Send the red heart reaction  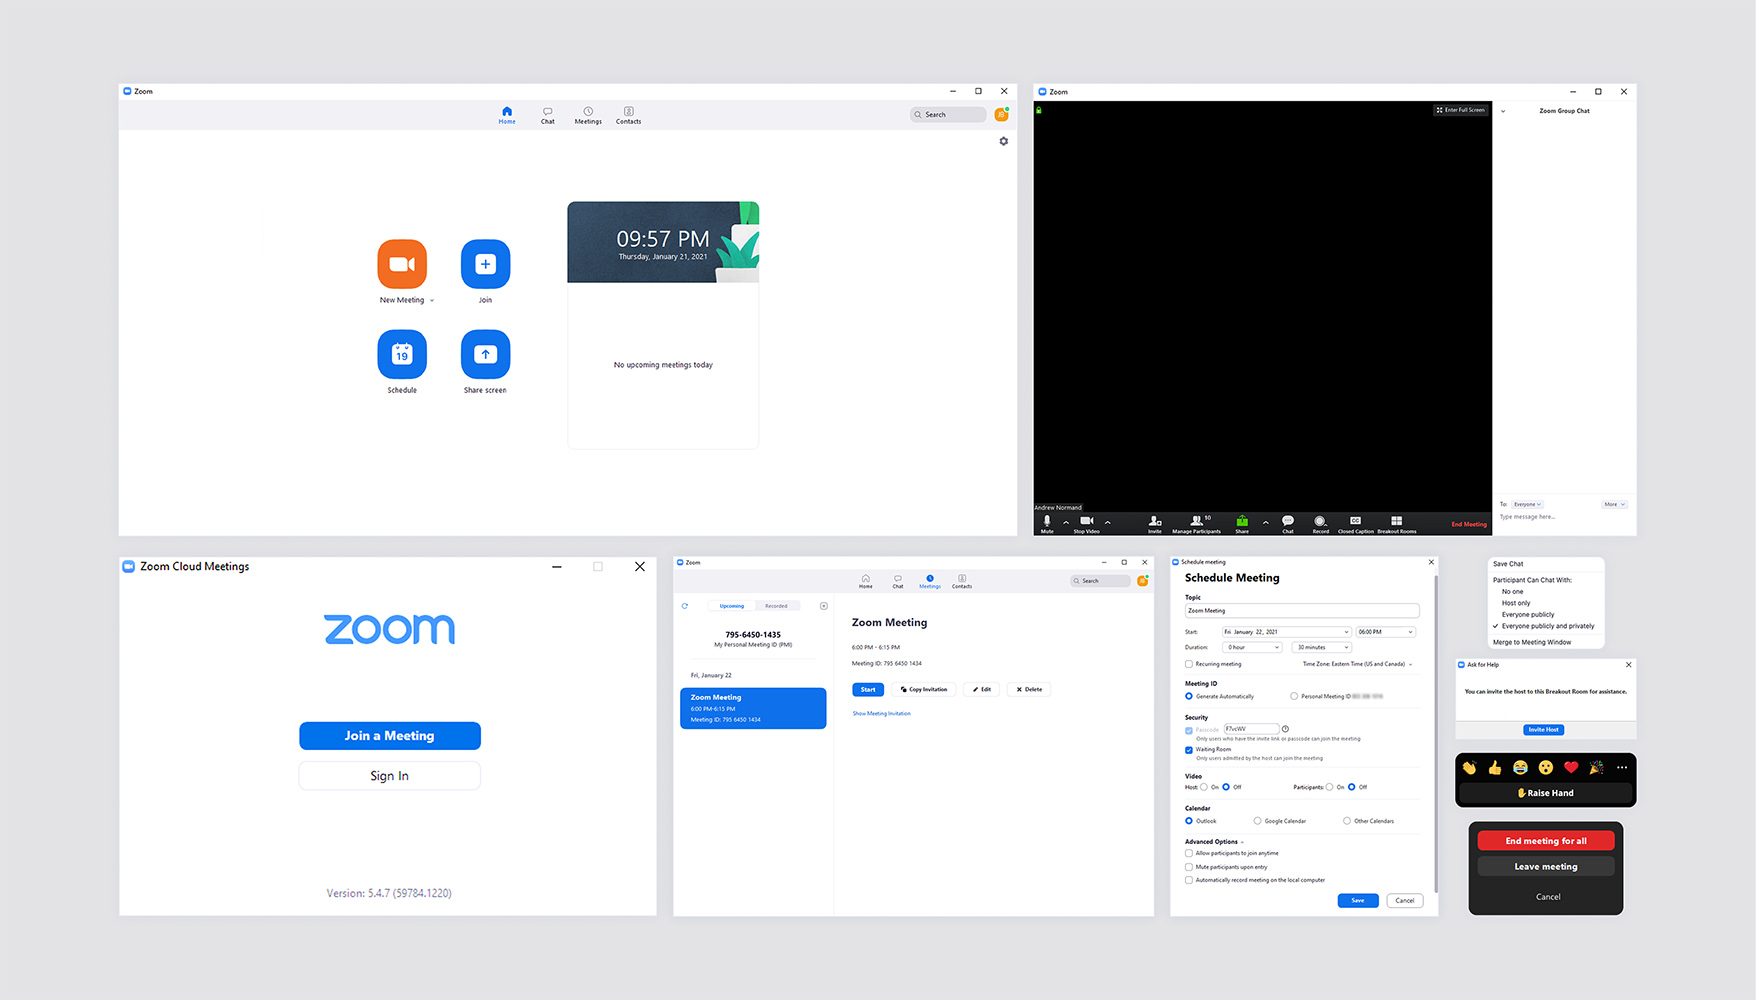(1571, 768)
